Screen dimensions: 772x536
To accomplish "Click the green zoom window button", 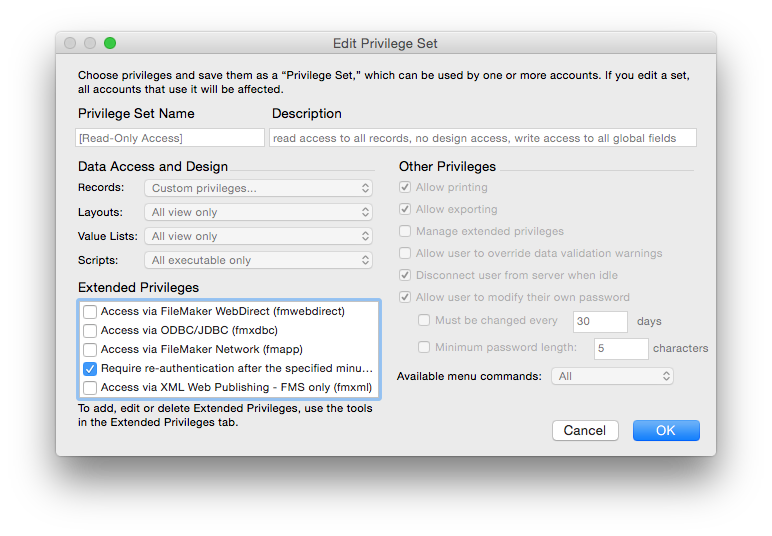I will point(110,43).
